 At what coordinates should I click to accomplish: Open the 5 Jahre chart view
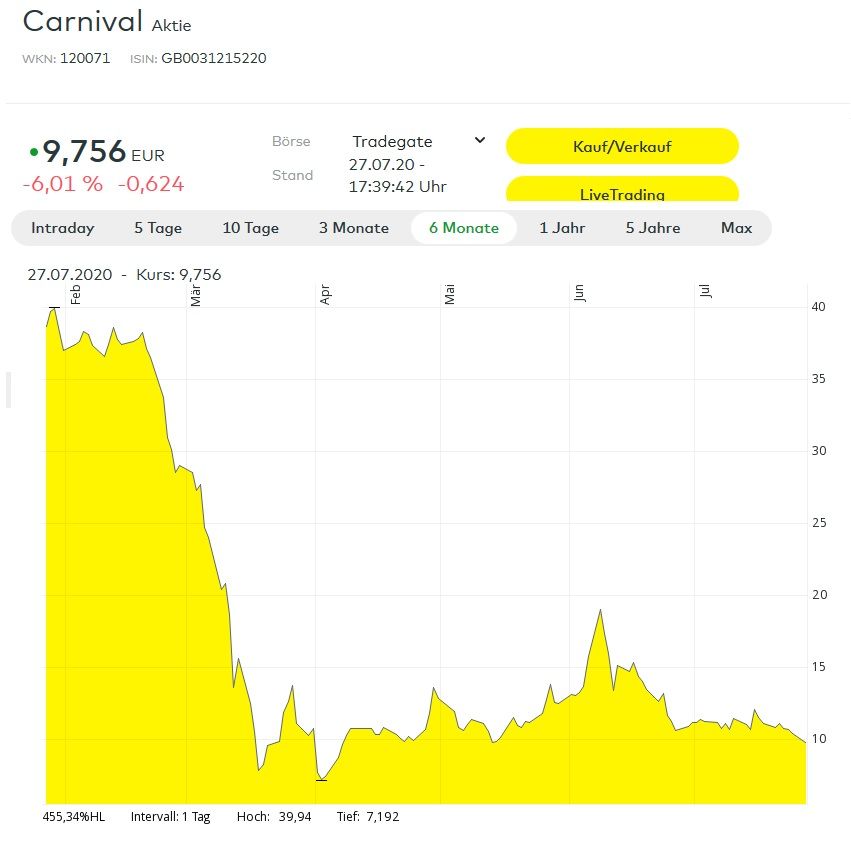point(652,228)
